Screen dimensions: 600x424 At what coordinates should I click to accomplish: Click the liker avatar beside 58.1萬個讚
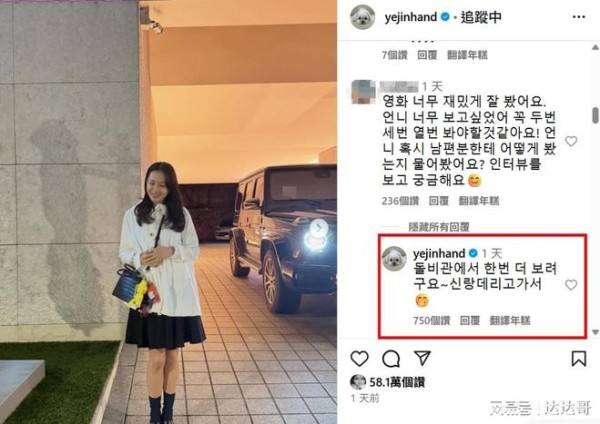pos(358,382)
